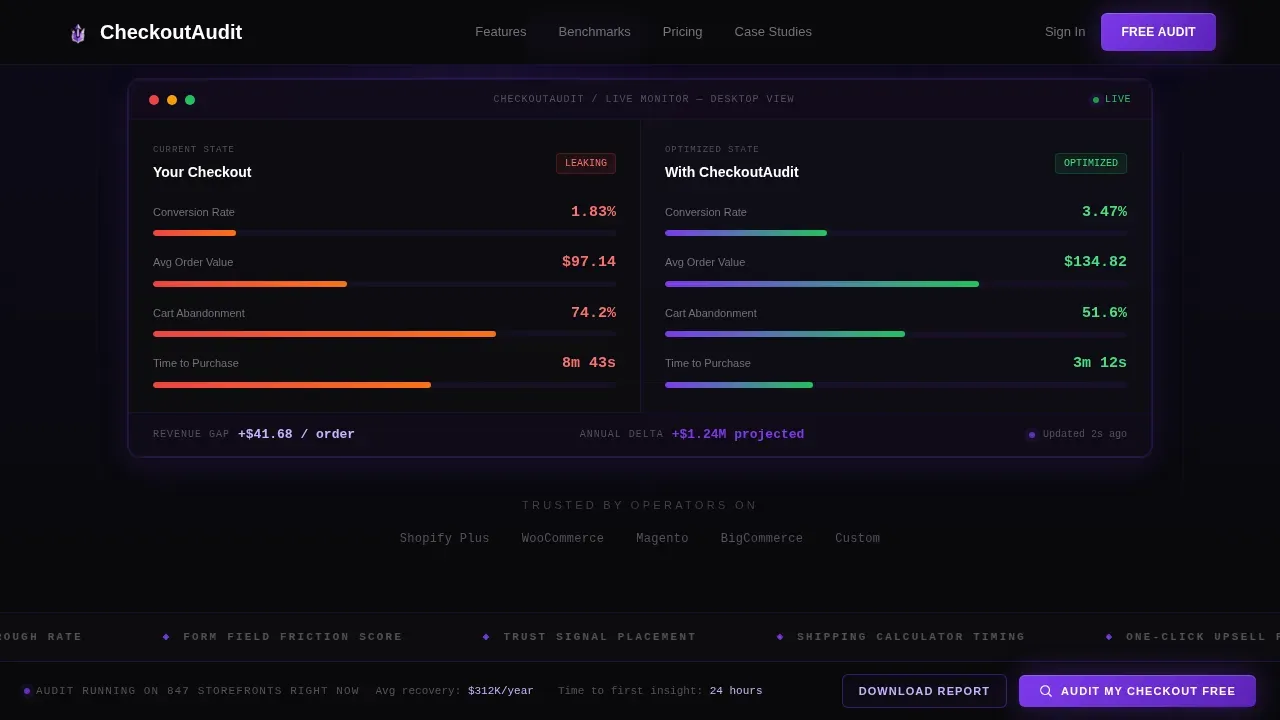Click the 74.2% abandonment value

[x=593, y=313]
